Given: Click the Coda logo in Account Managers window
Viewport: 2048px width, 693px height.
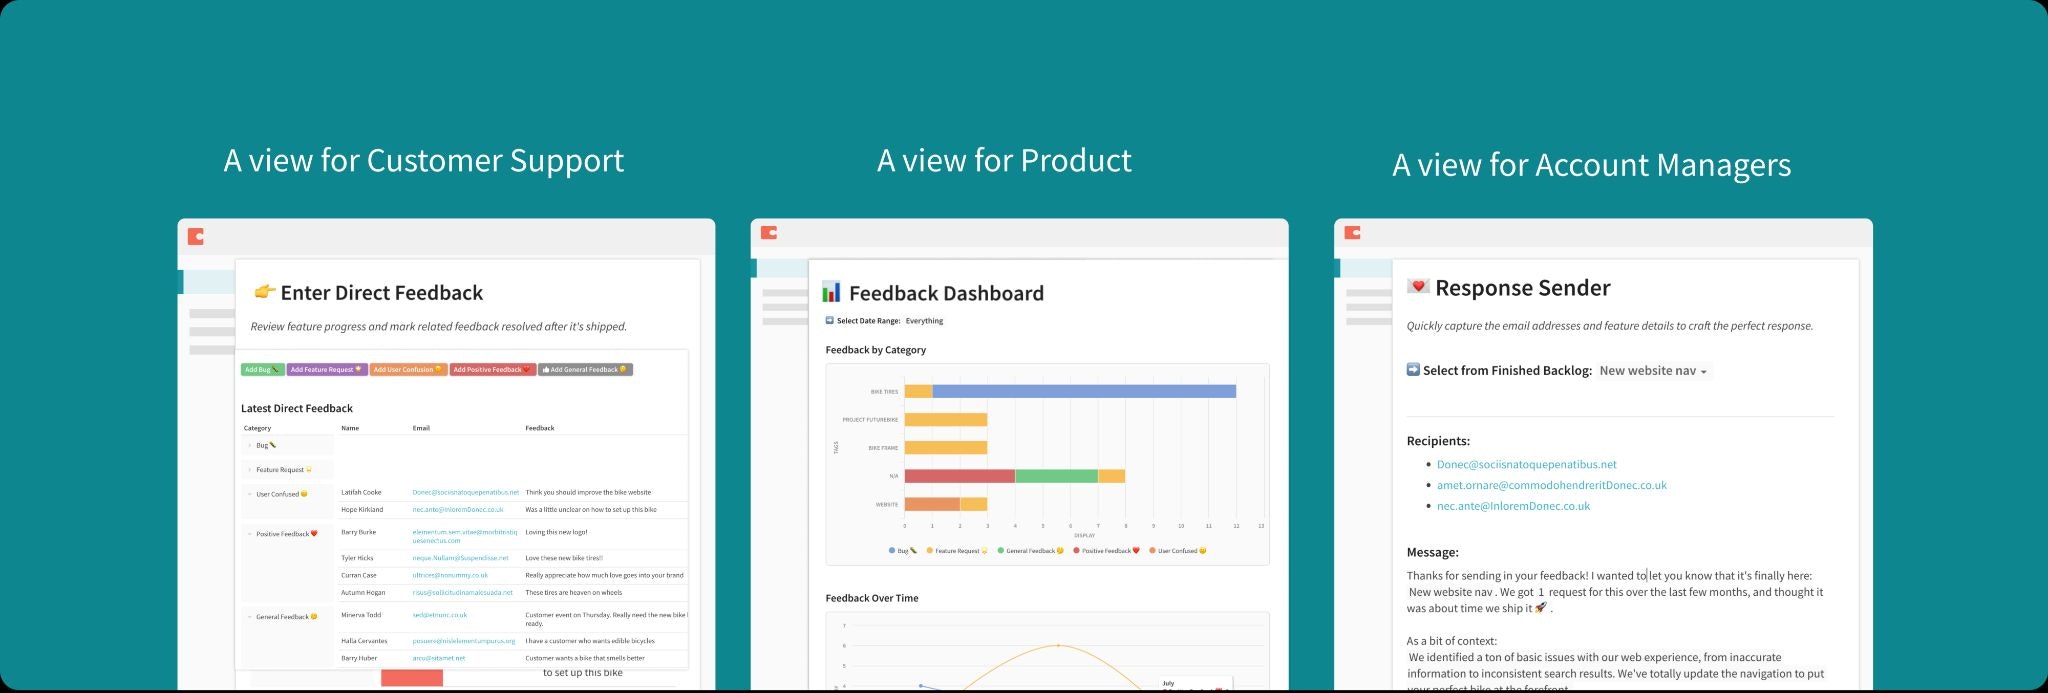Looking at the screenshot, I should click(1352, 233).
